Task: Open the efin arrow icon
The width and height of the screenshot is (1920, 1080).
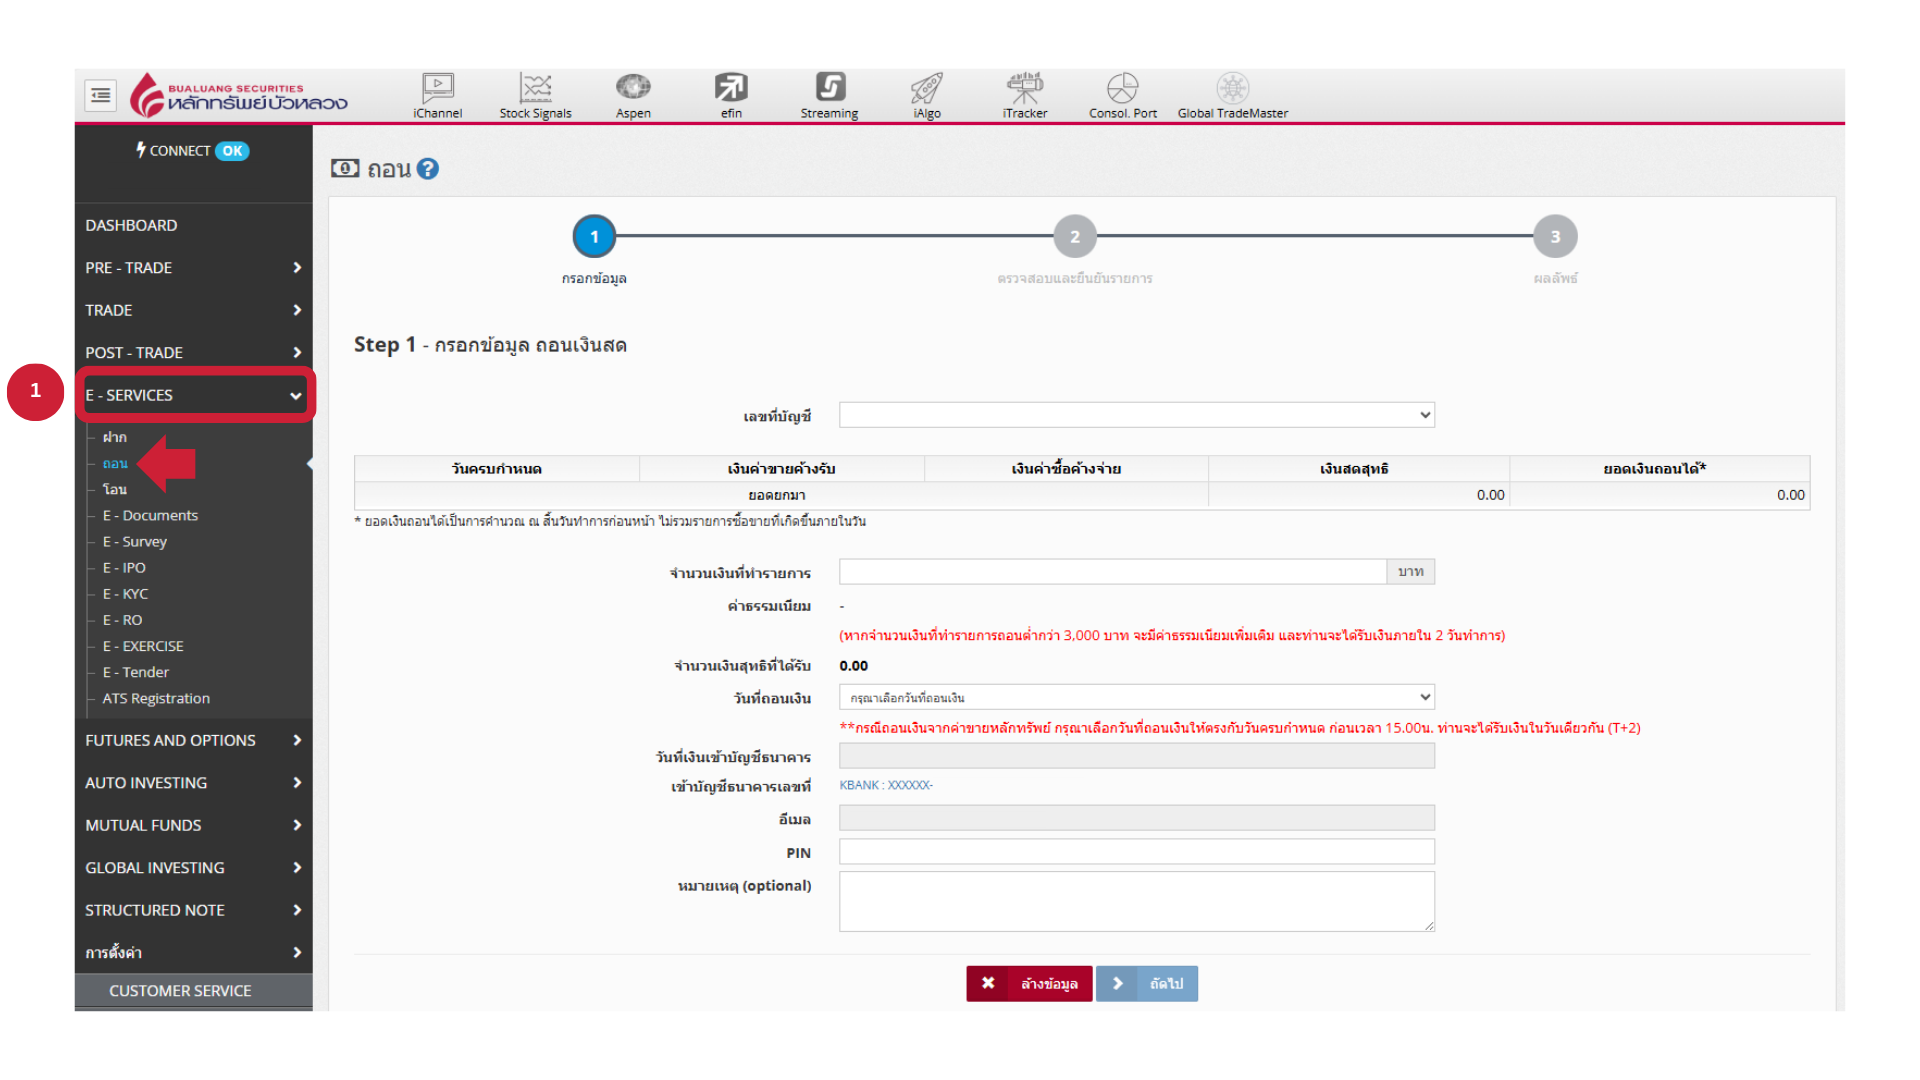Action: [x=731, y=88]
